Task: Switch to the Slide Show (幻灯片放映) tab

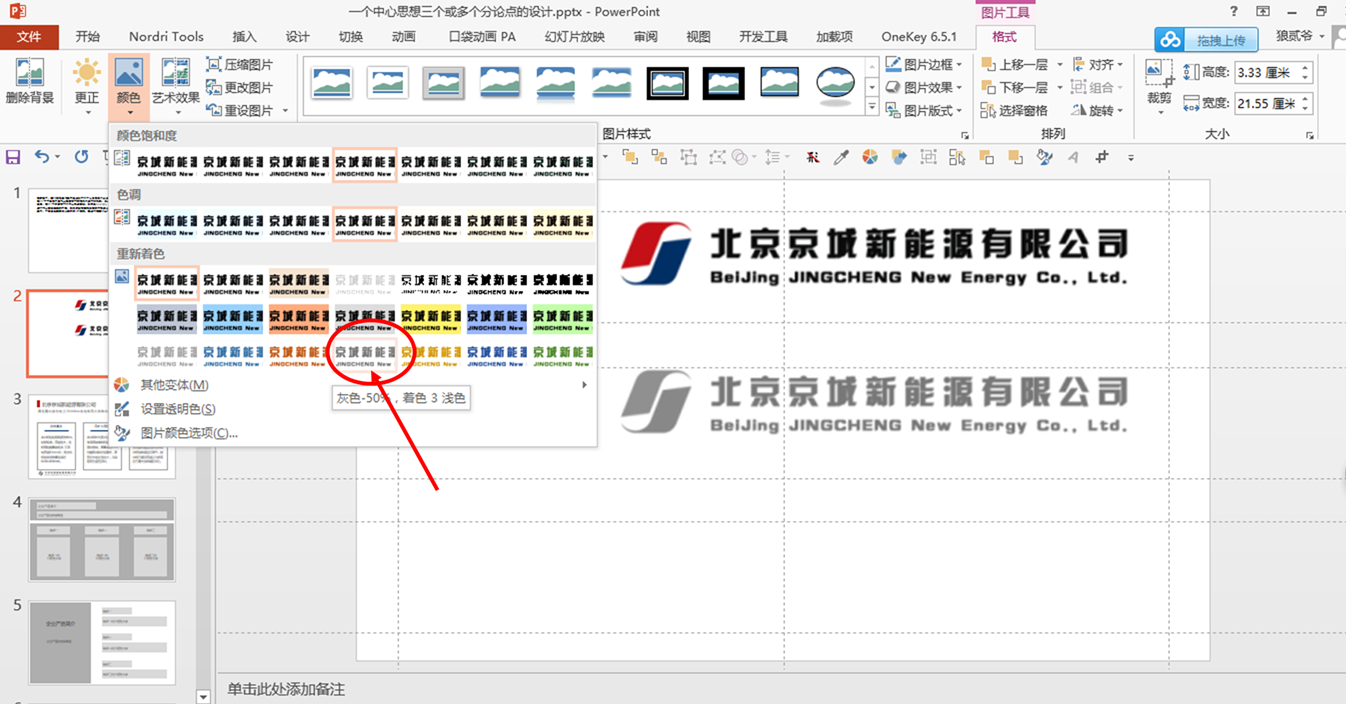Action: click(x=574, y=37)
